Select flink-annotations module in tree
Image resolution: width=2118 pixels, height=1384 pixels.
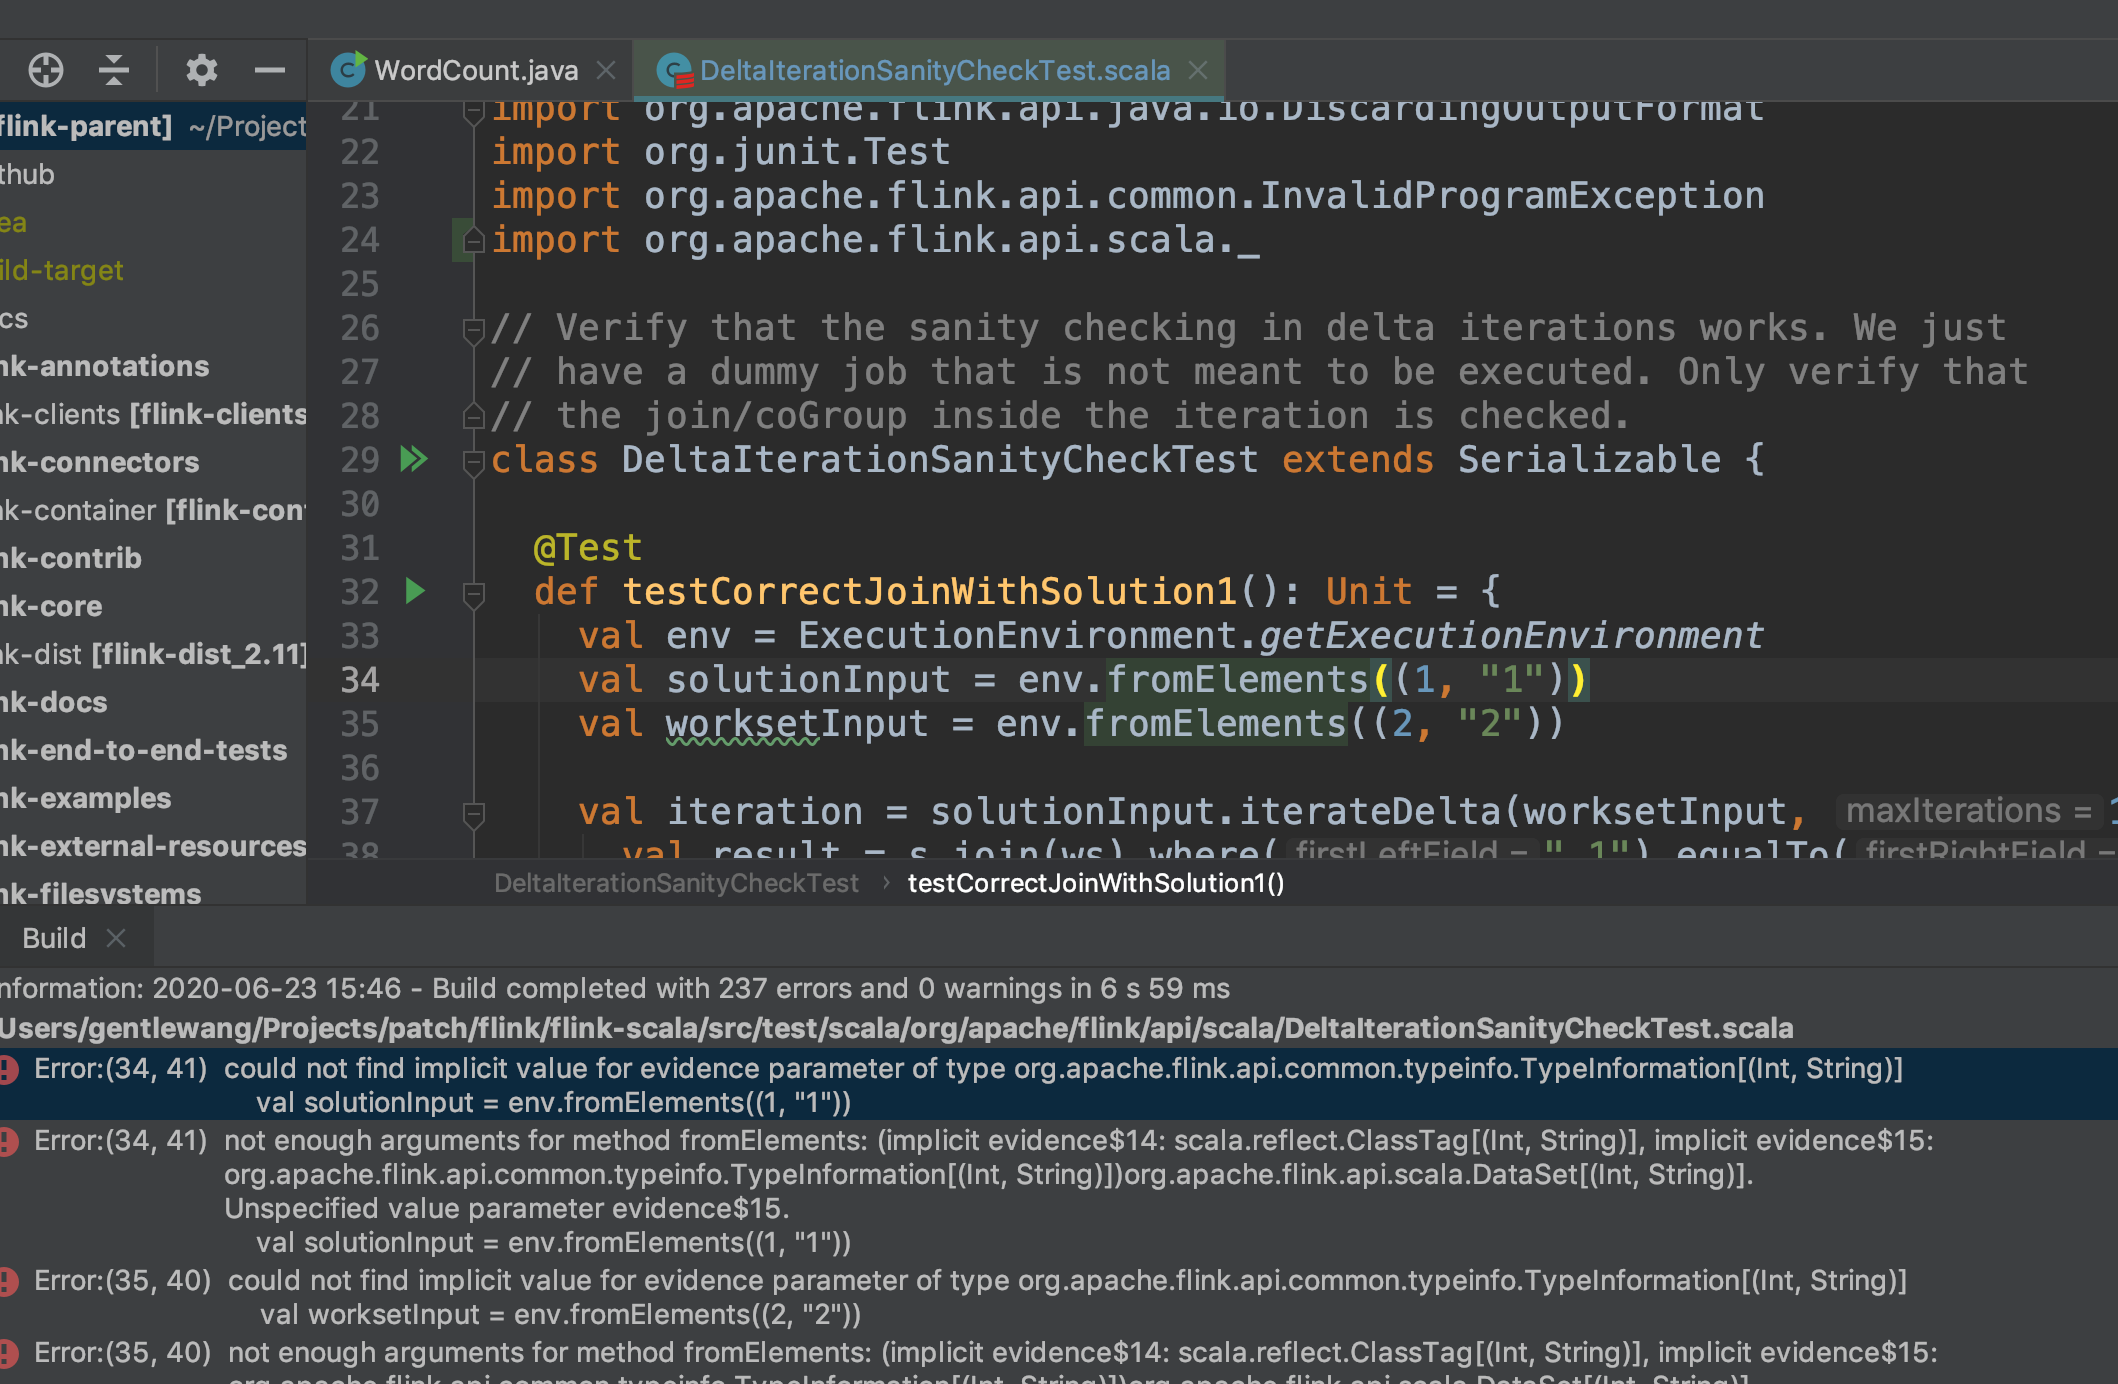[x=153, y=366]
